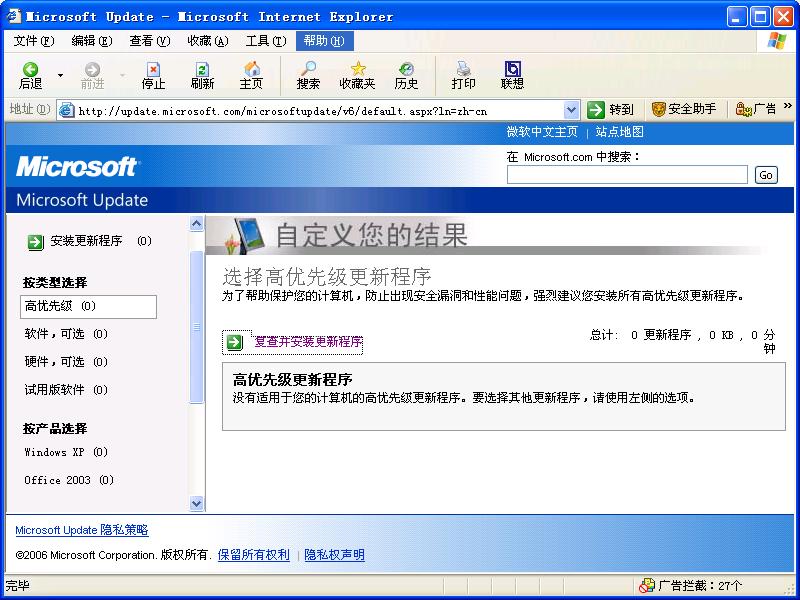This screenshot has width=800, height=600.
Task: Click the sidebar scroll up arrow
Action: click(x=196, y=223)
